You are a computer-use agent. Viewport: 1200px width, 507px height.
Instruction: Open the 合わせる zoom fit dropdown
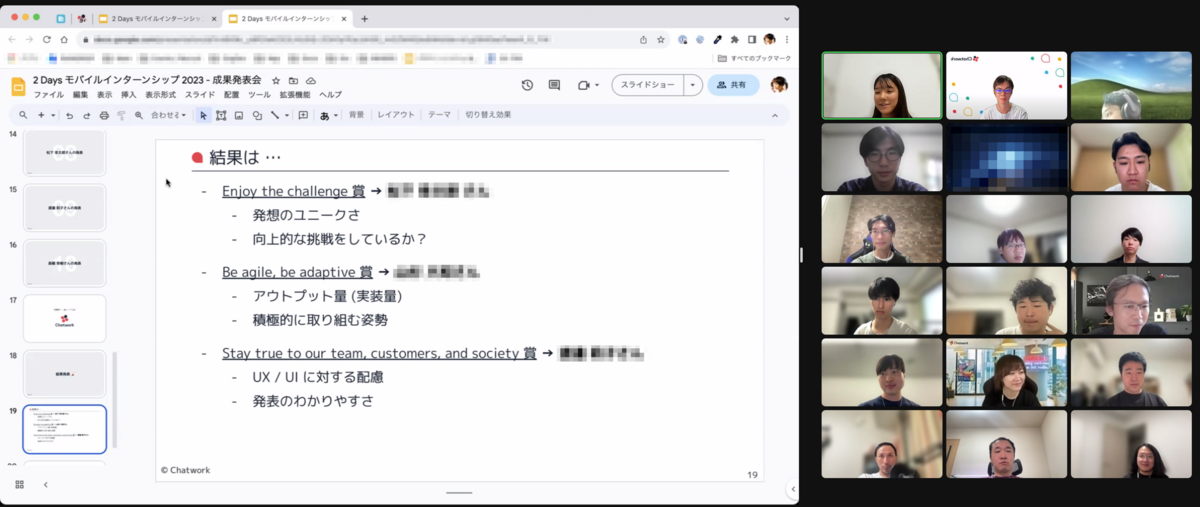point(169,115)
